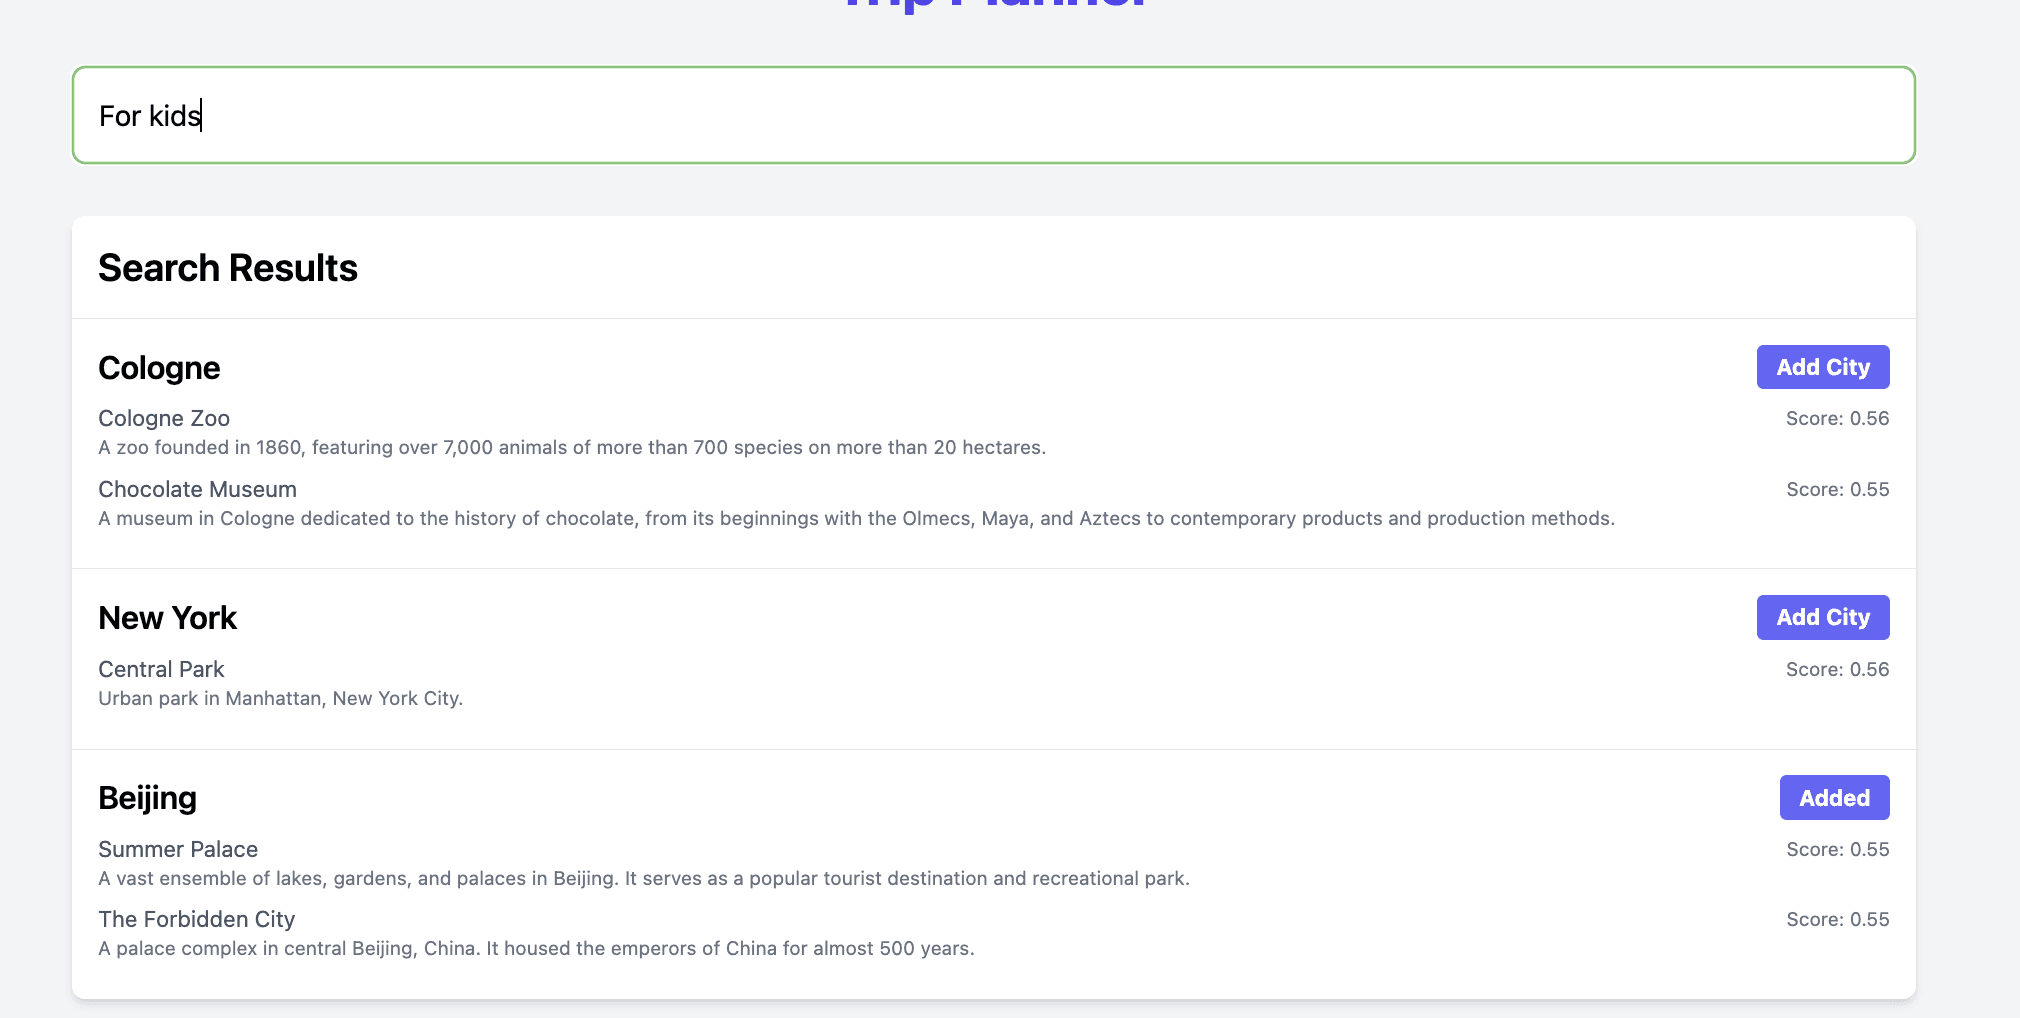Select the Cologne city heading
The image size is (2020, 1018).
[x=159, y=368]
